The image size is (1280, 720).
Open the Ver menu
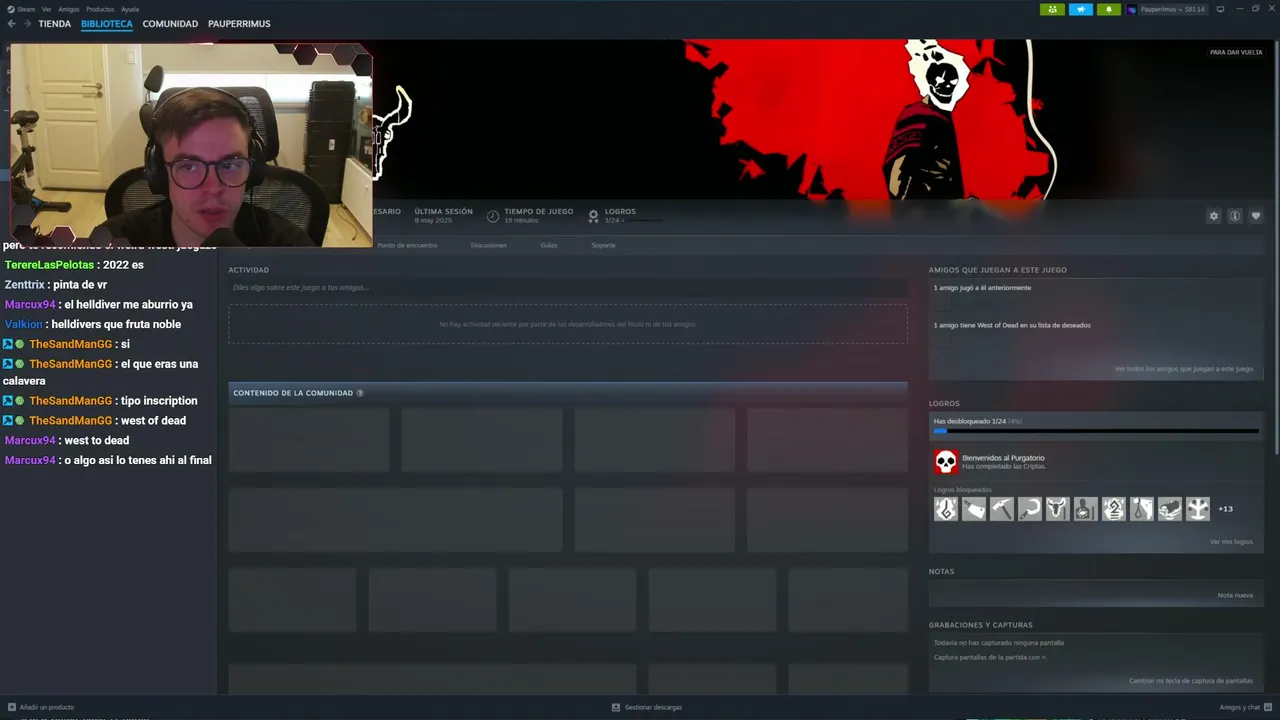47,9
